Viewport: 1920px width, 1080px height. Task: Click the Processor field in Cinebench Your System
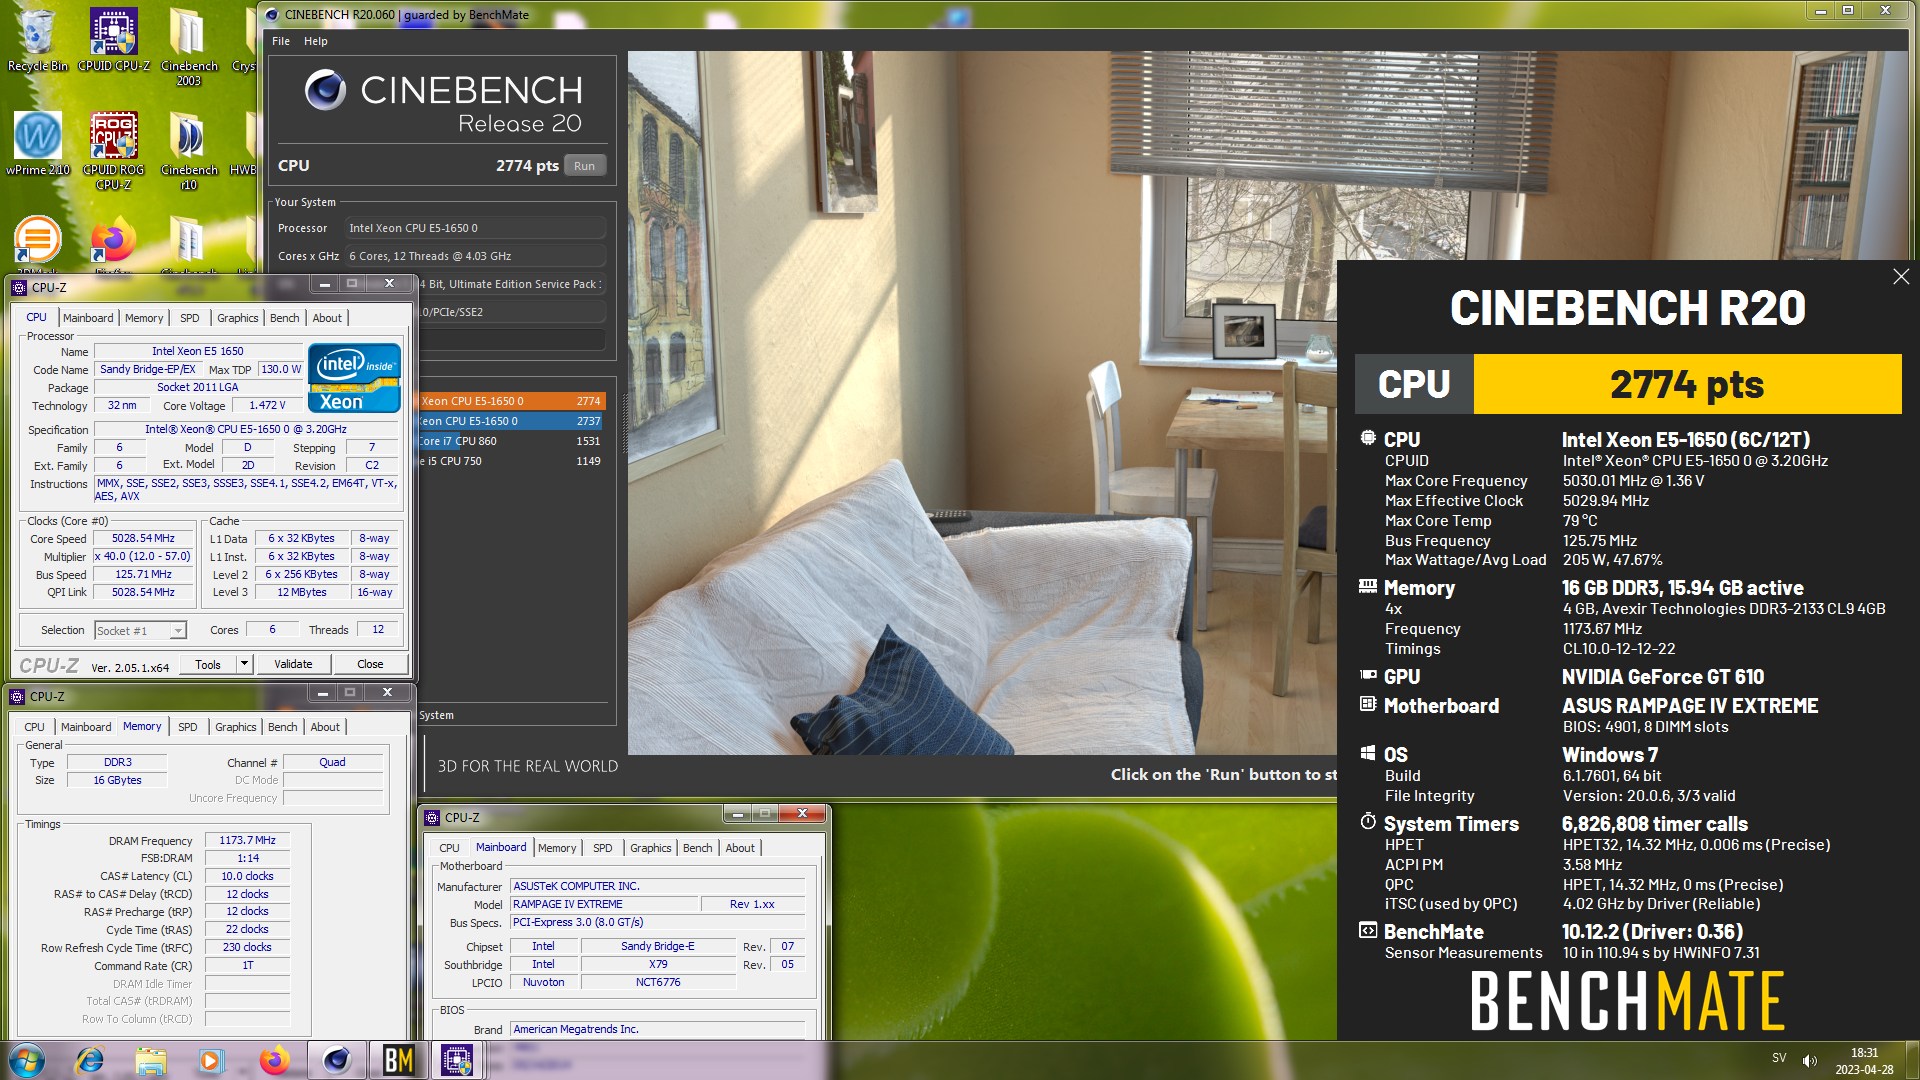(x=475, y=228)
